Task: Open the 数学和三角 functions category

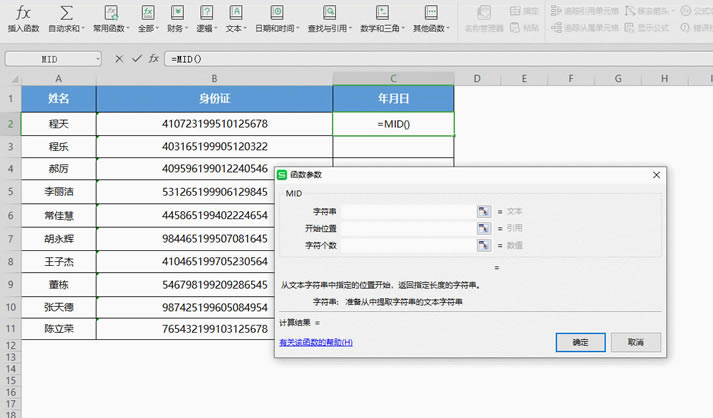Action: (382, 18)
